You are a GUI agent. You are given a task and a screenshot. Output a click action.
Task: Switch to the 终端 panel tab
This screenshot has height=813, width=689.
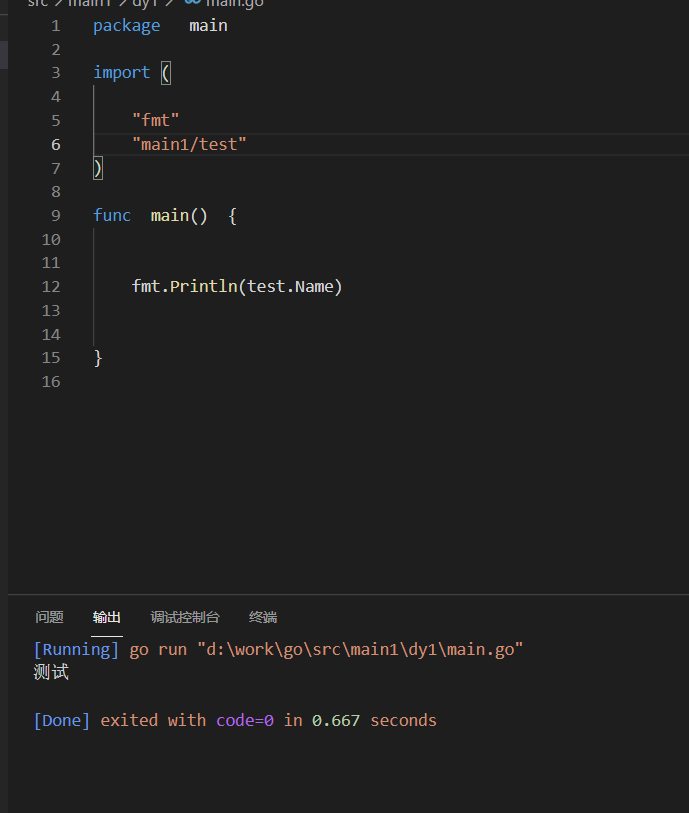coord(262,617)
